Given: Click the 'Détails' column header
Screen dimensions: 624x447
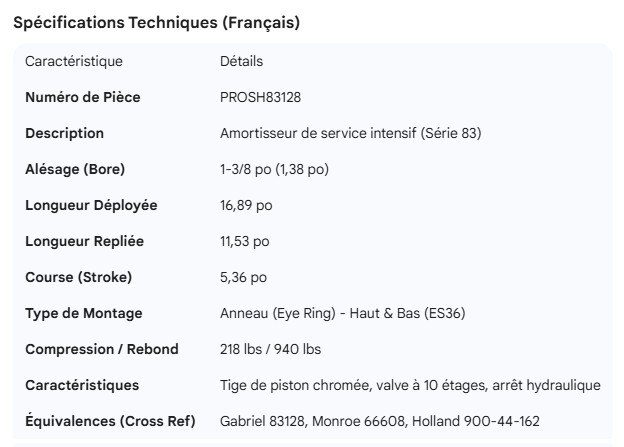Looking at the screenshot, I should (x=241, y=62).
